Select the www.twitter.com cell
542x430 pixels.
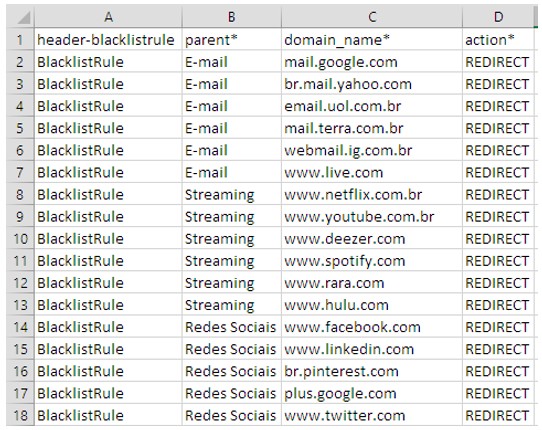click(x=372, y=415)
